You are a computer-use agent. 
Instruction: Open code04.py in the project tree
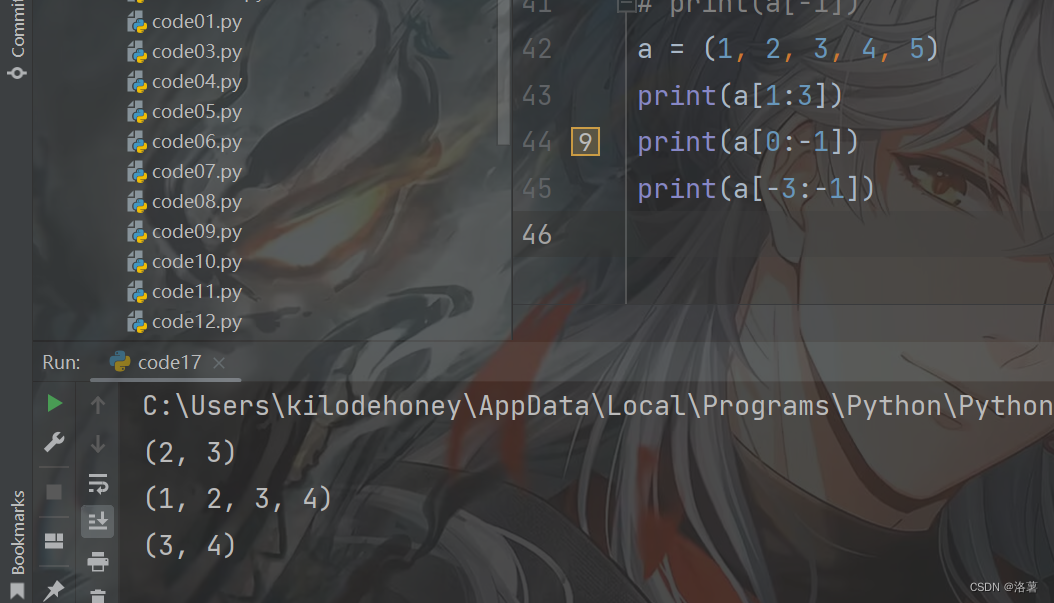(x=197, y=82)
